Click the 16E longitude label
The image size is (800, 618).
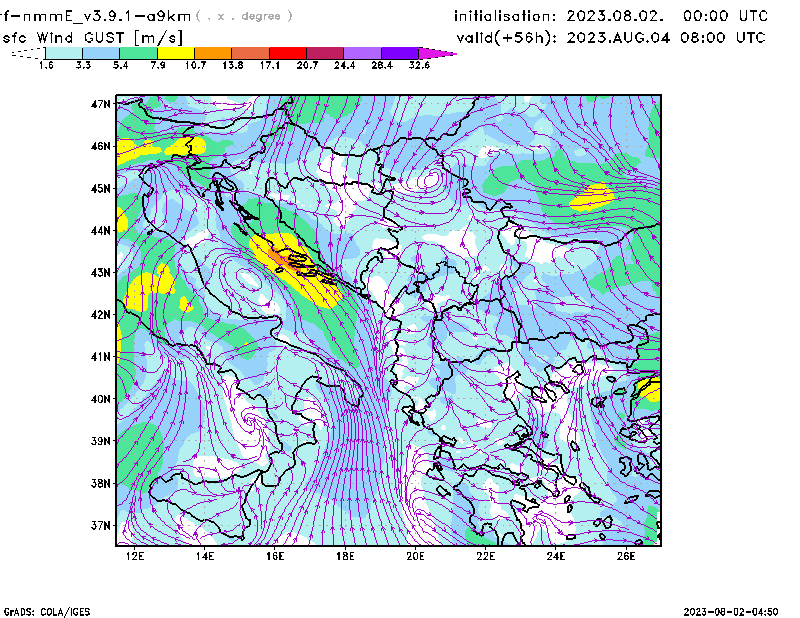tap(275, 556)
